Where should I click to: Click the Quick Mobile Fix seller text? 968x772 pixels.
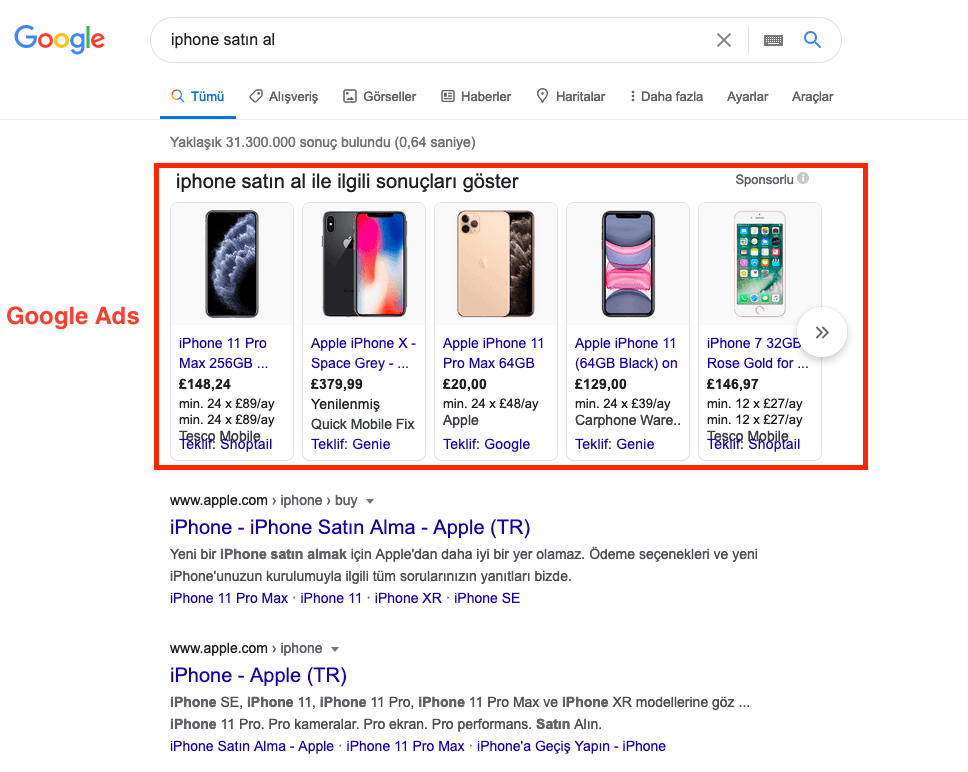(x=362, y=424)
